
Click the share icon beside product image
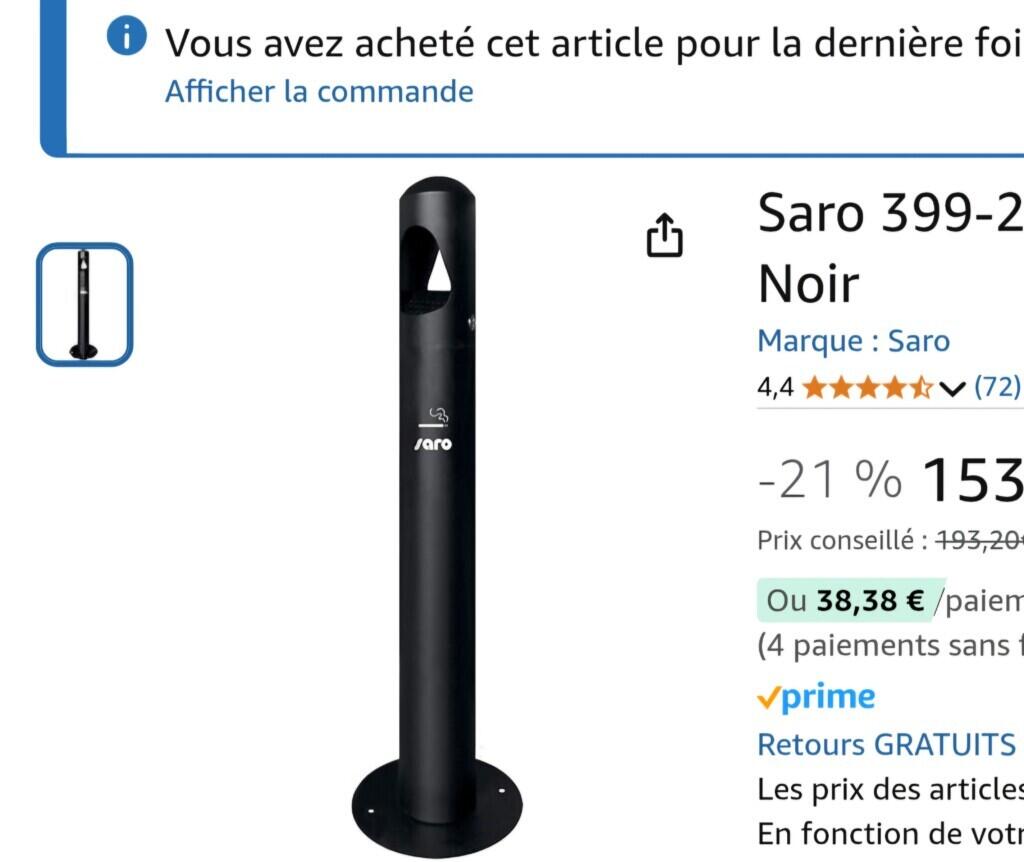tap(665, 235)
